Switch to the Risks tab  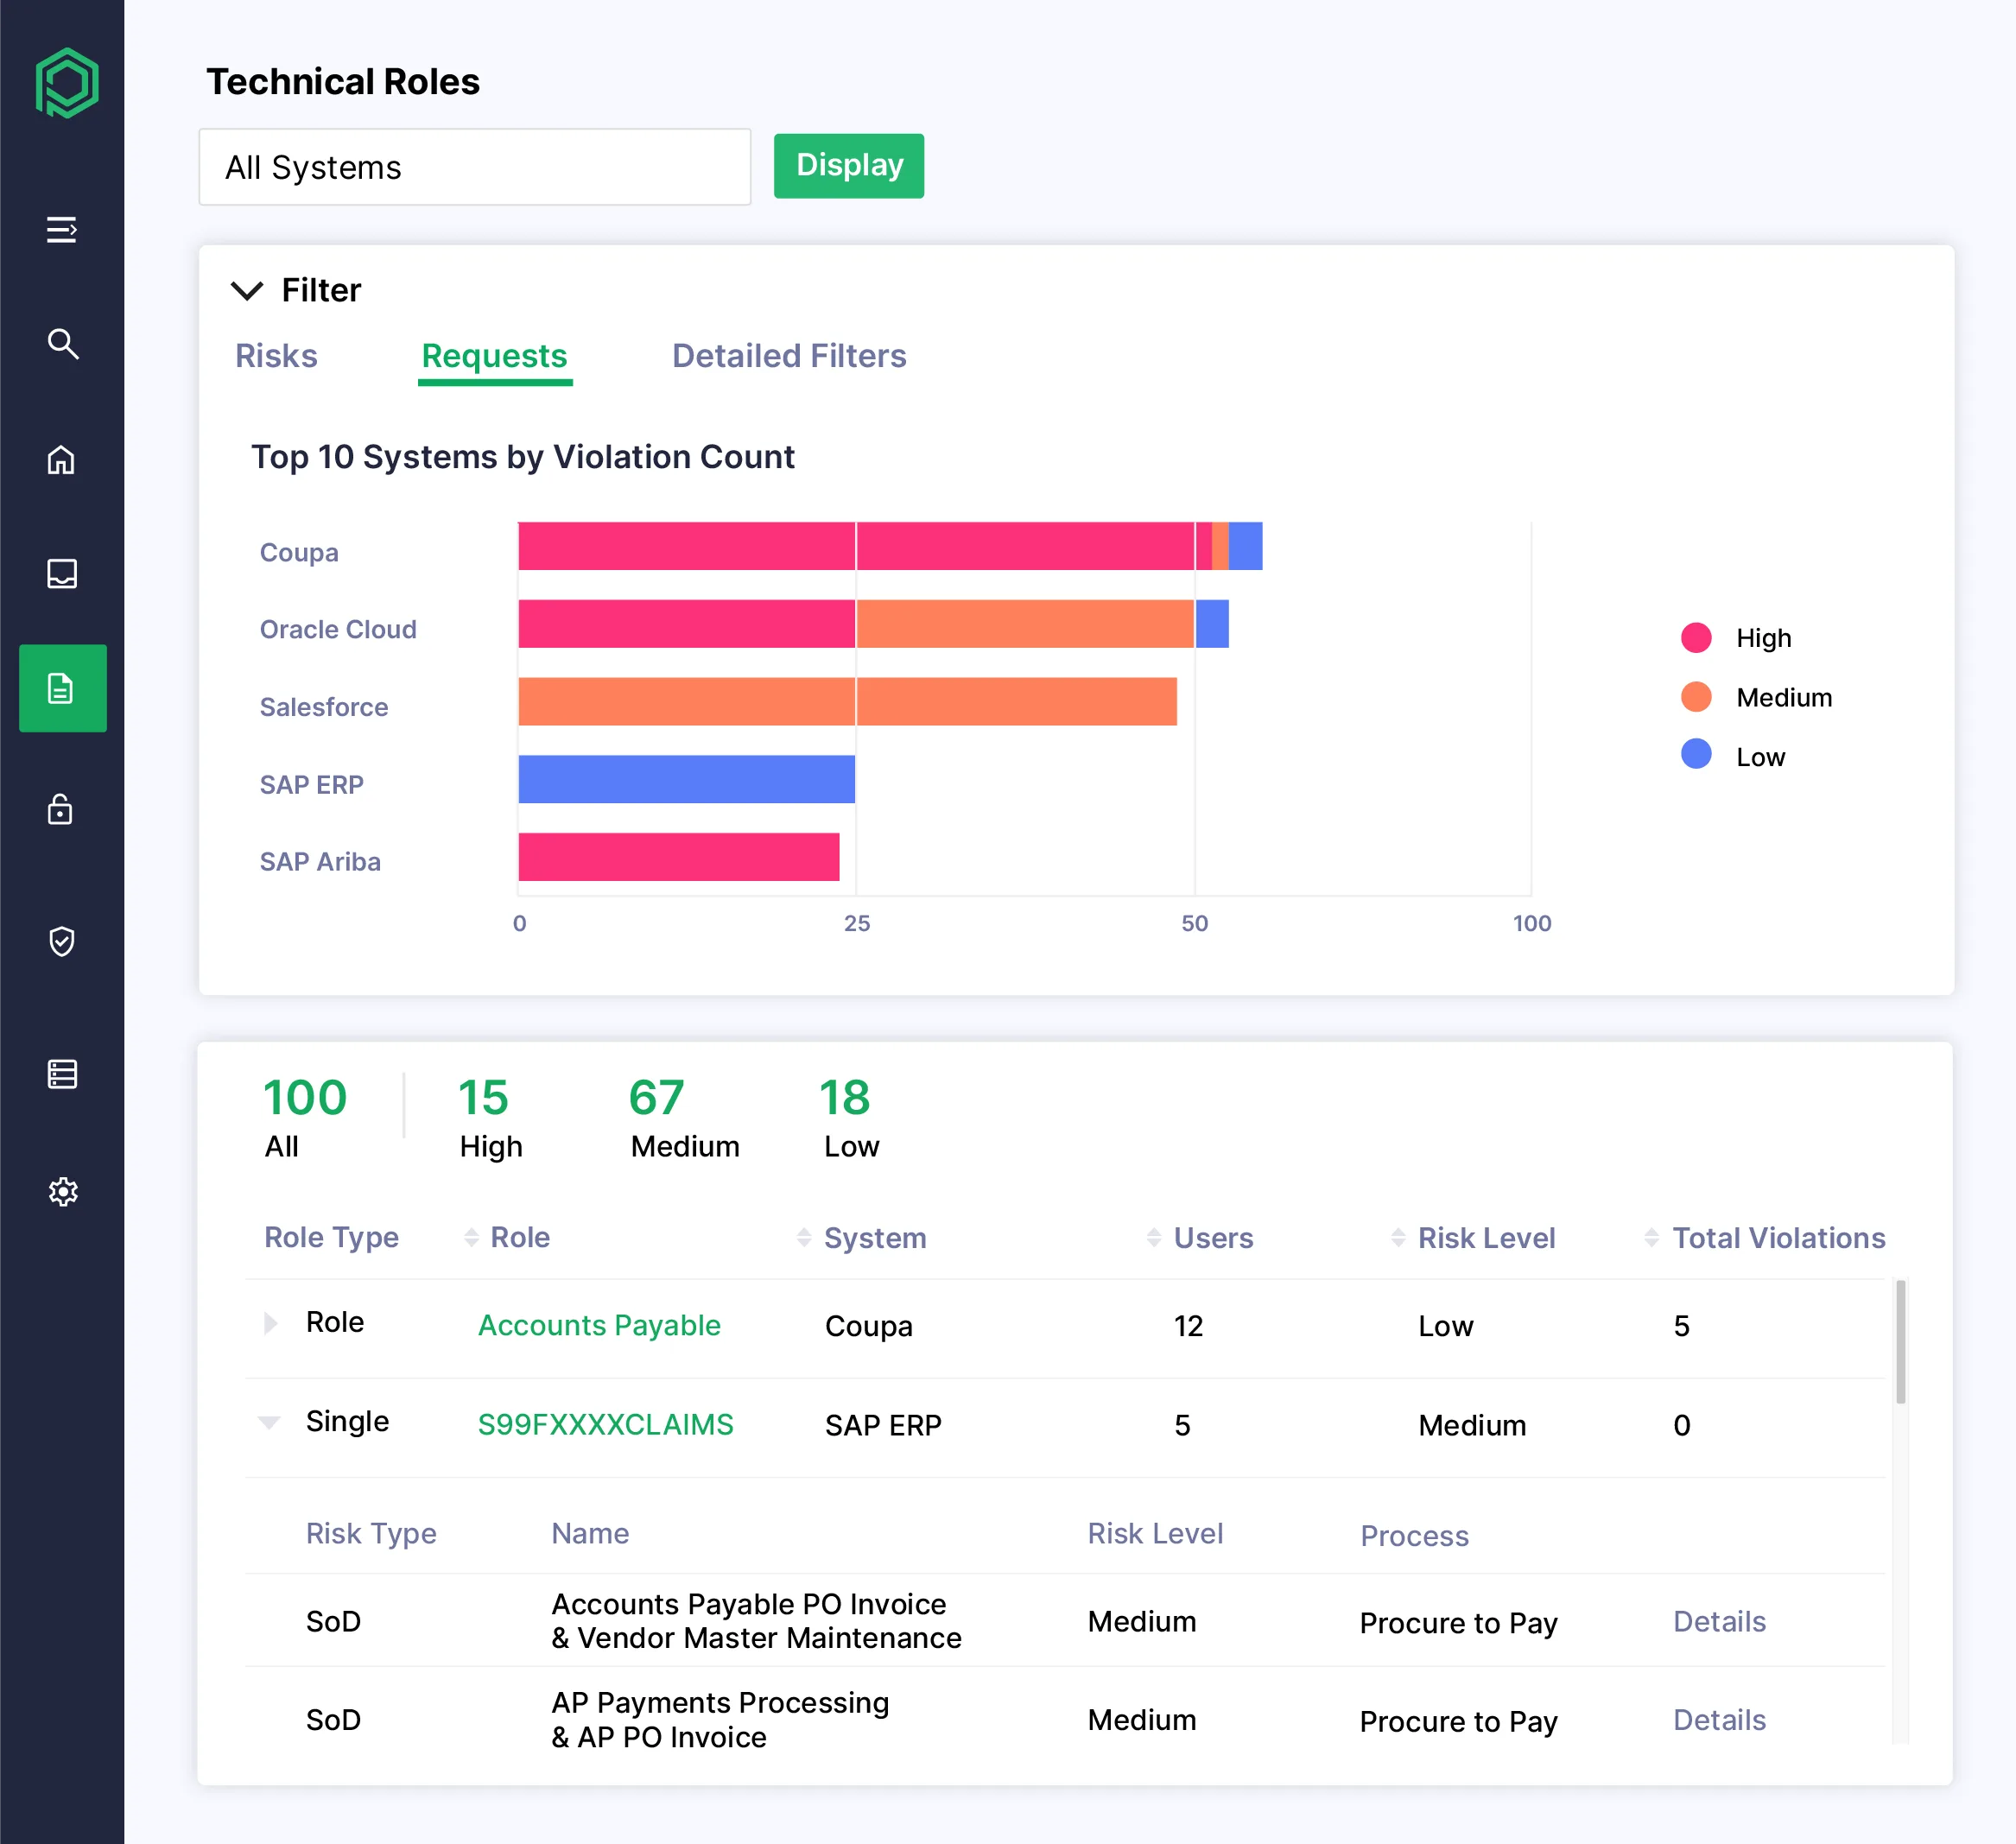(276, 356)
